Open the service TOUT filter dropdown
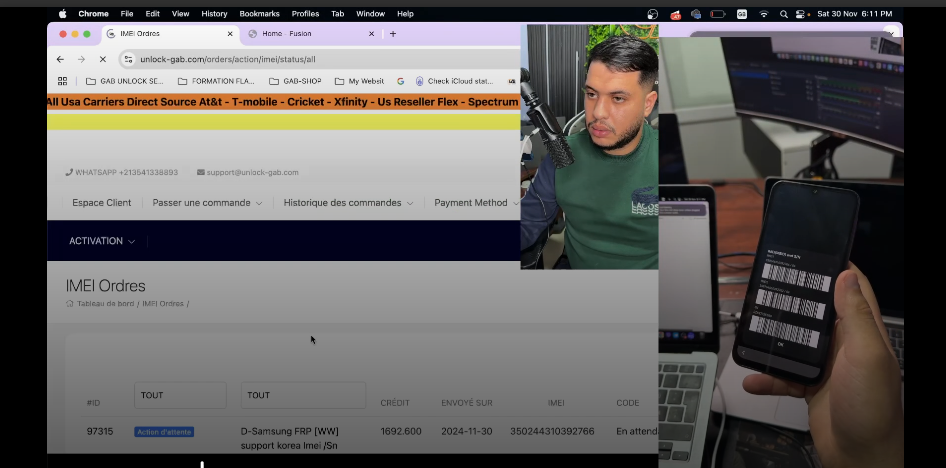The height and width of the screenshot is (468, 946). (303, 395)
